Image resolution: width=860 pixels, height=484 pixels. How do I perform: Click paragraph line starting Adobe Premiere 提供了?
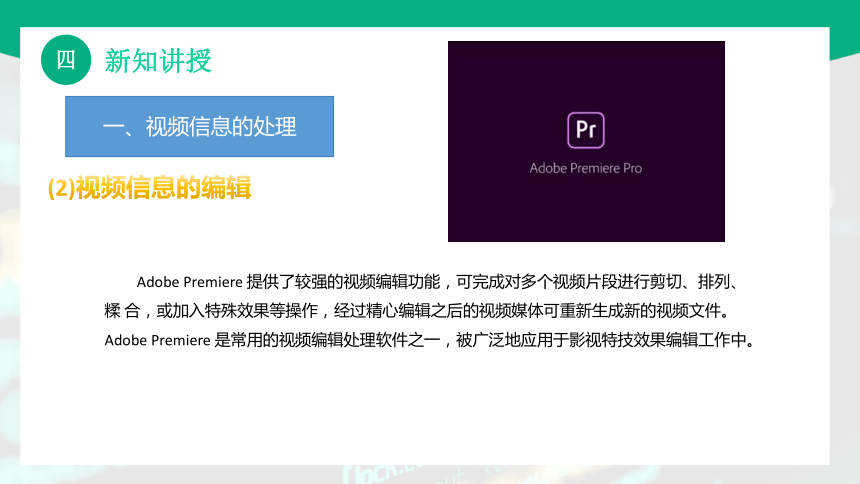439,282
